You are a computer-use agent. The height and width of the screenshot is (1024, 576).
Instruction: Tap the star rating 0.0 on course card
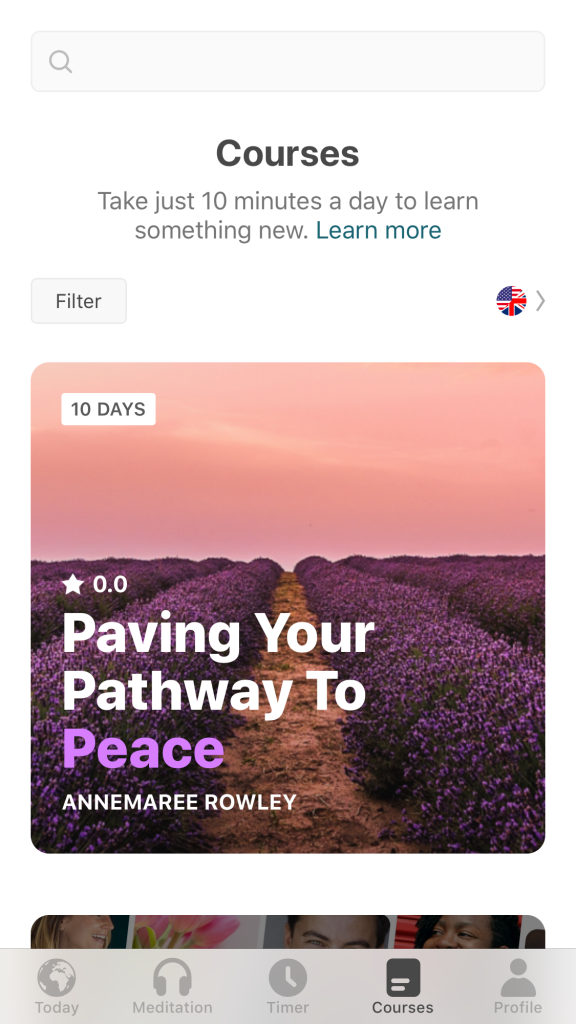pos(95,584)
